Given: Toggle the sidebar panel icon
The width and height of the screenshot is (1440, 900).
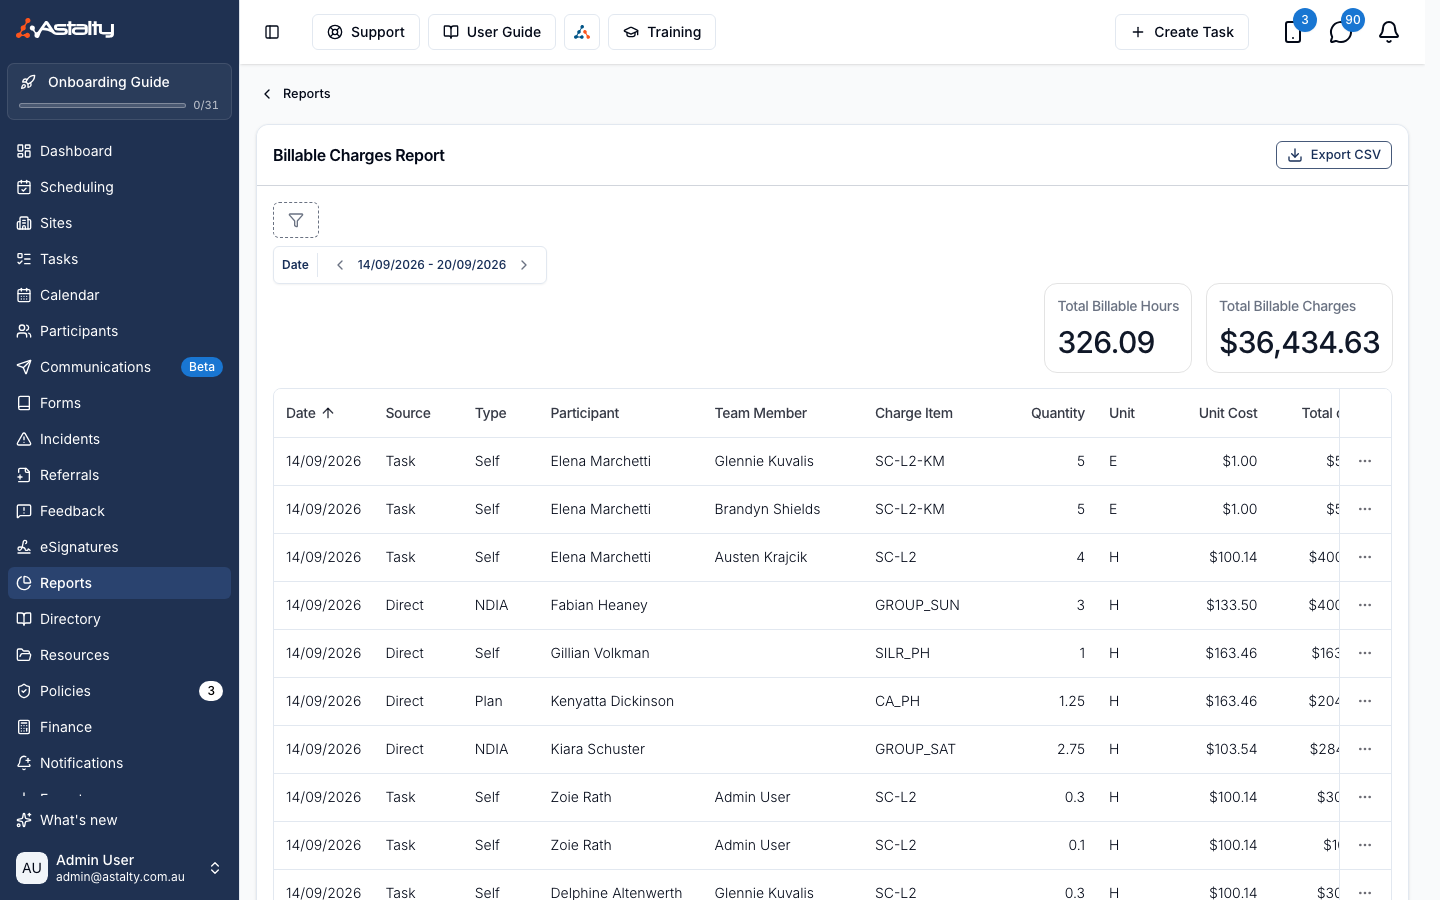Looking at the screenshot, I should 272,32.
